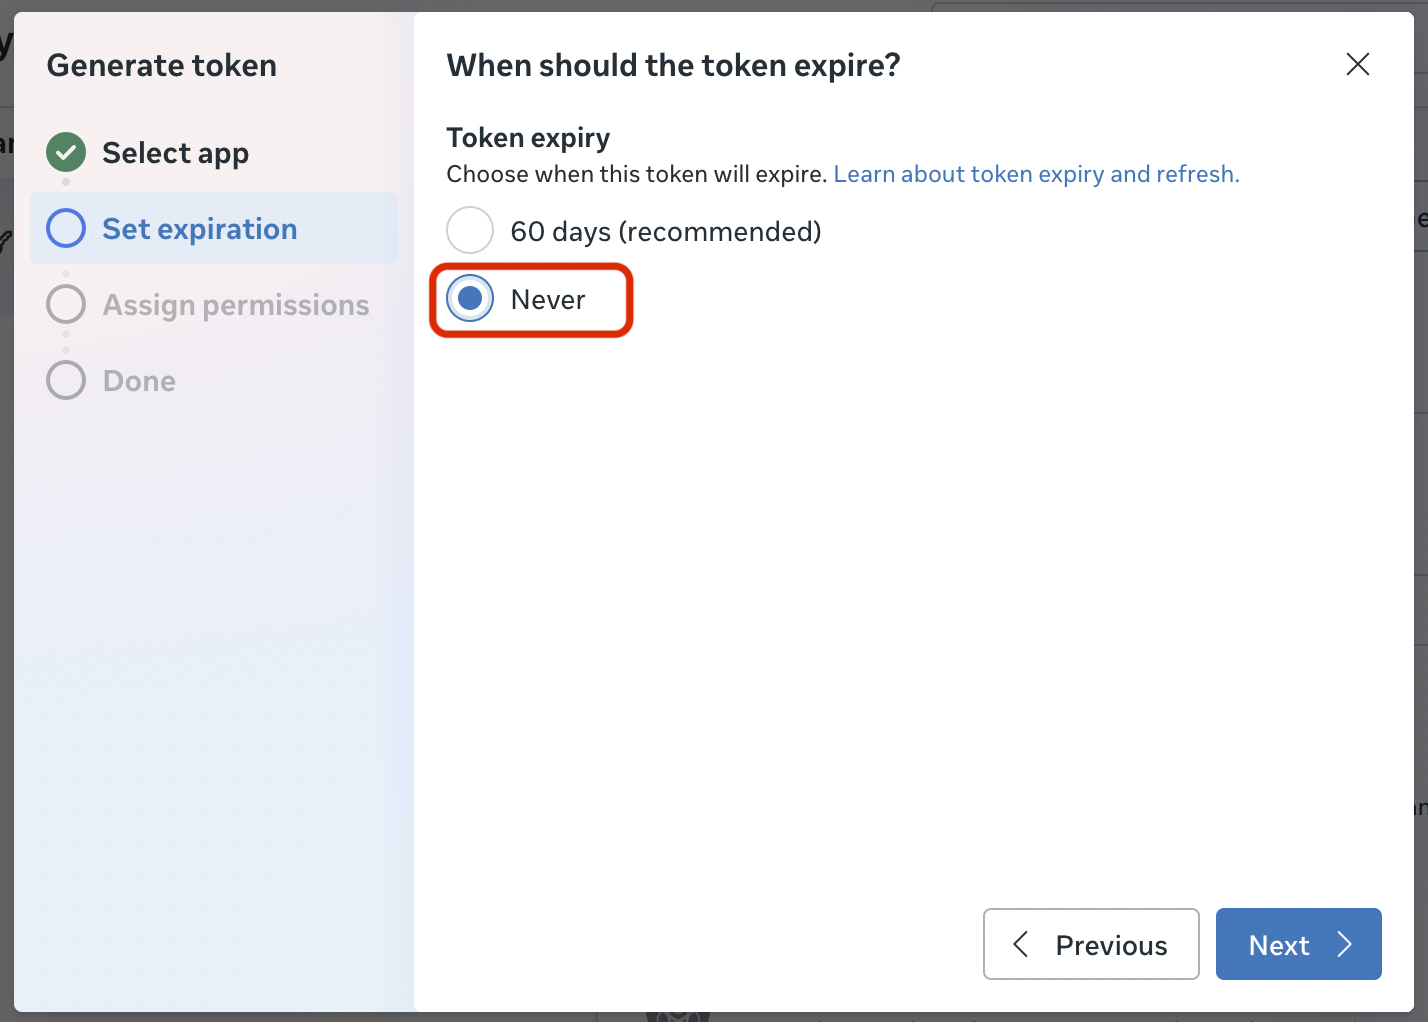Click the grey circle beside Done
The height and width of the screenshot is (1022, 1428).
(x=66, y=381)
